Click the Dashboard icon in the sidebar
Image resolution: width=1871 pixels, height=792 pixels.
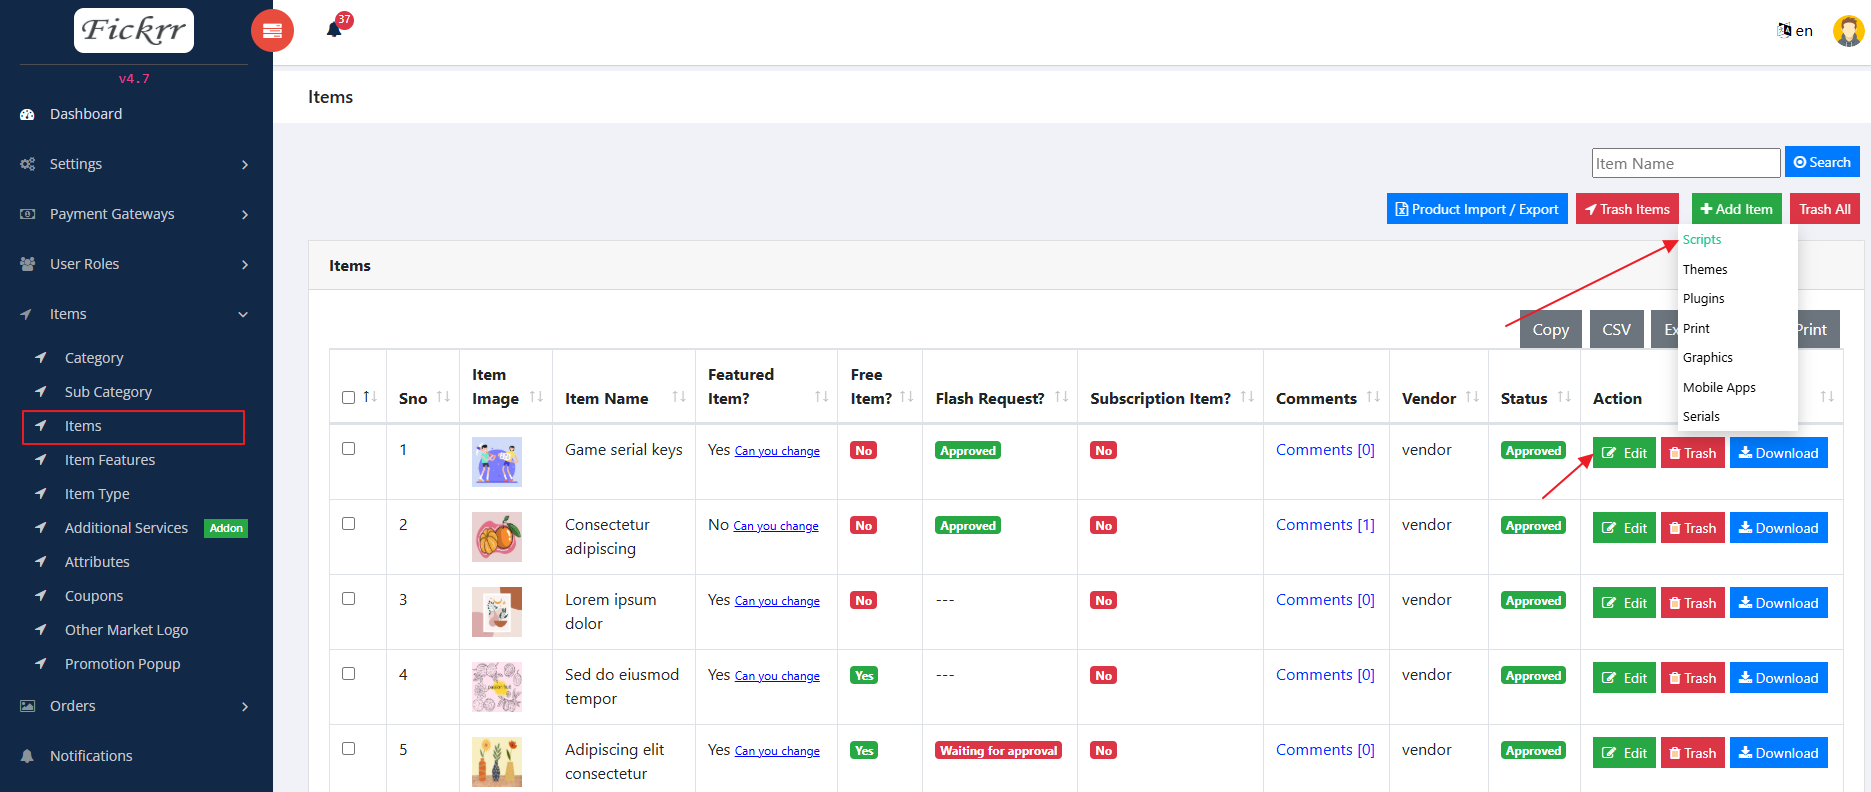pyautogui.click(x=28, y=115)
